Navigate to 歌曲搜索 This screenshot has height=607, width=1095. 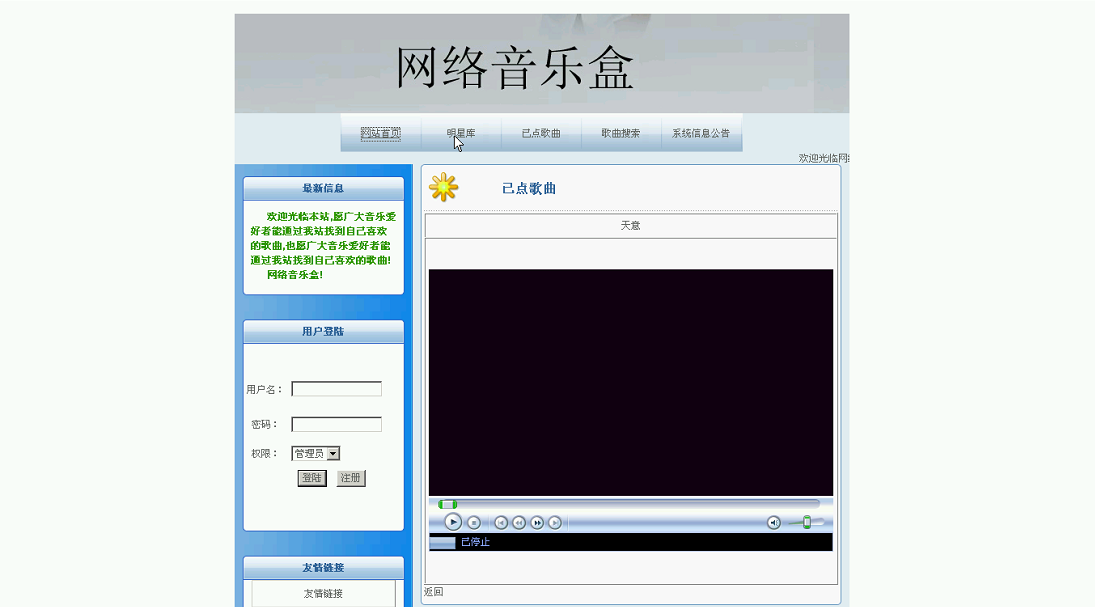tap(621, 133)
